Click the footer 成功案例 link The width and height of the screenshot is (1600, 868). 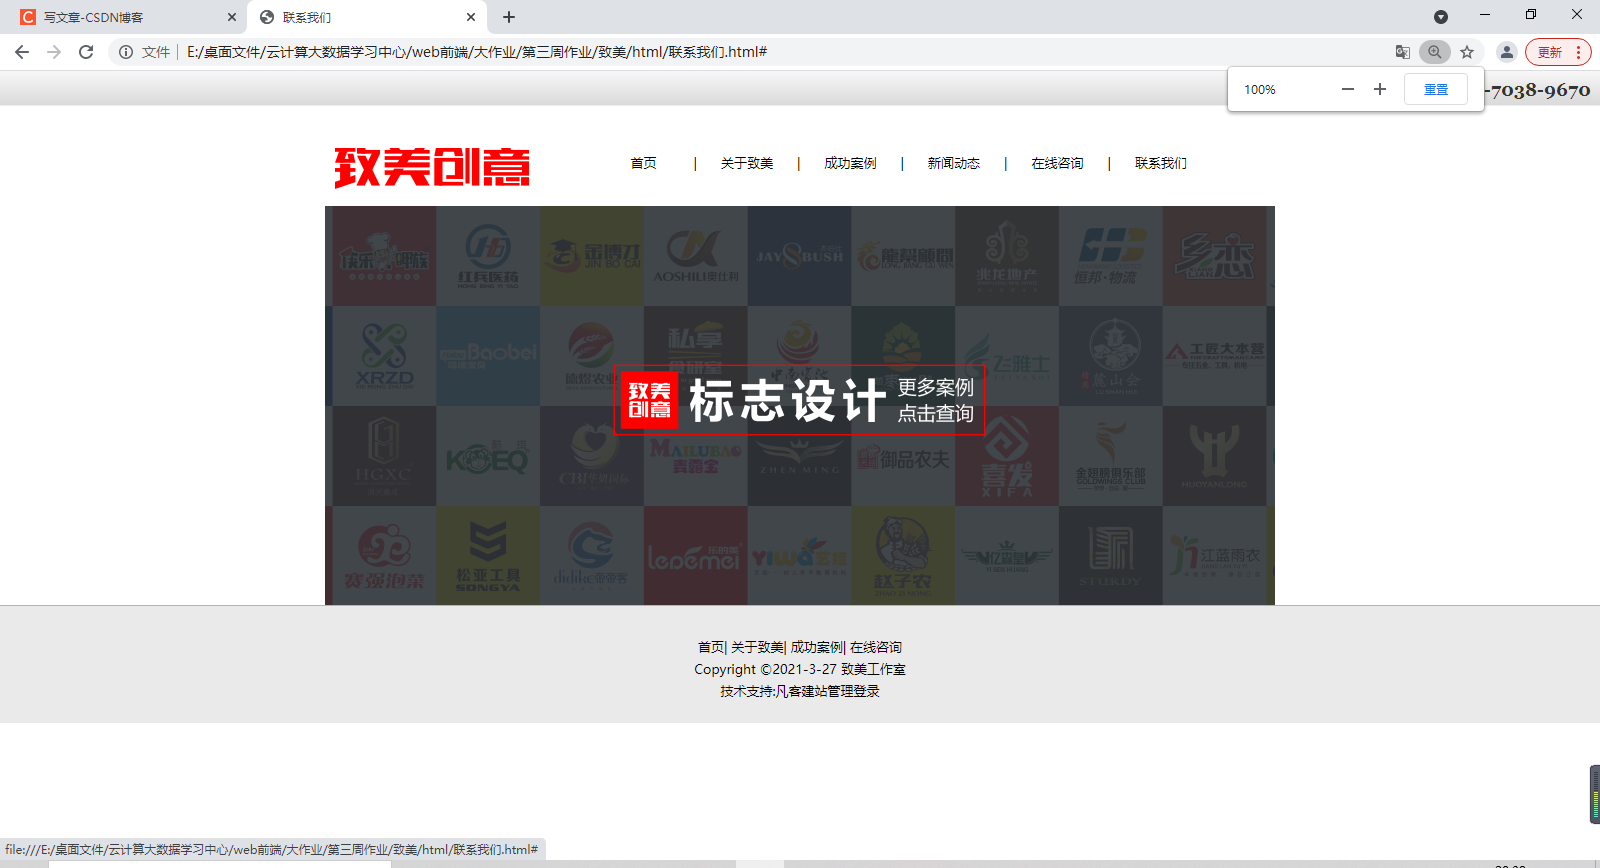pyautogui.click(x=817, y=647)
